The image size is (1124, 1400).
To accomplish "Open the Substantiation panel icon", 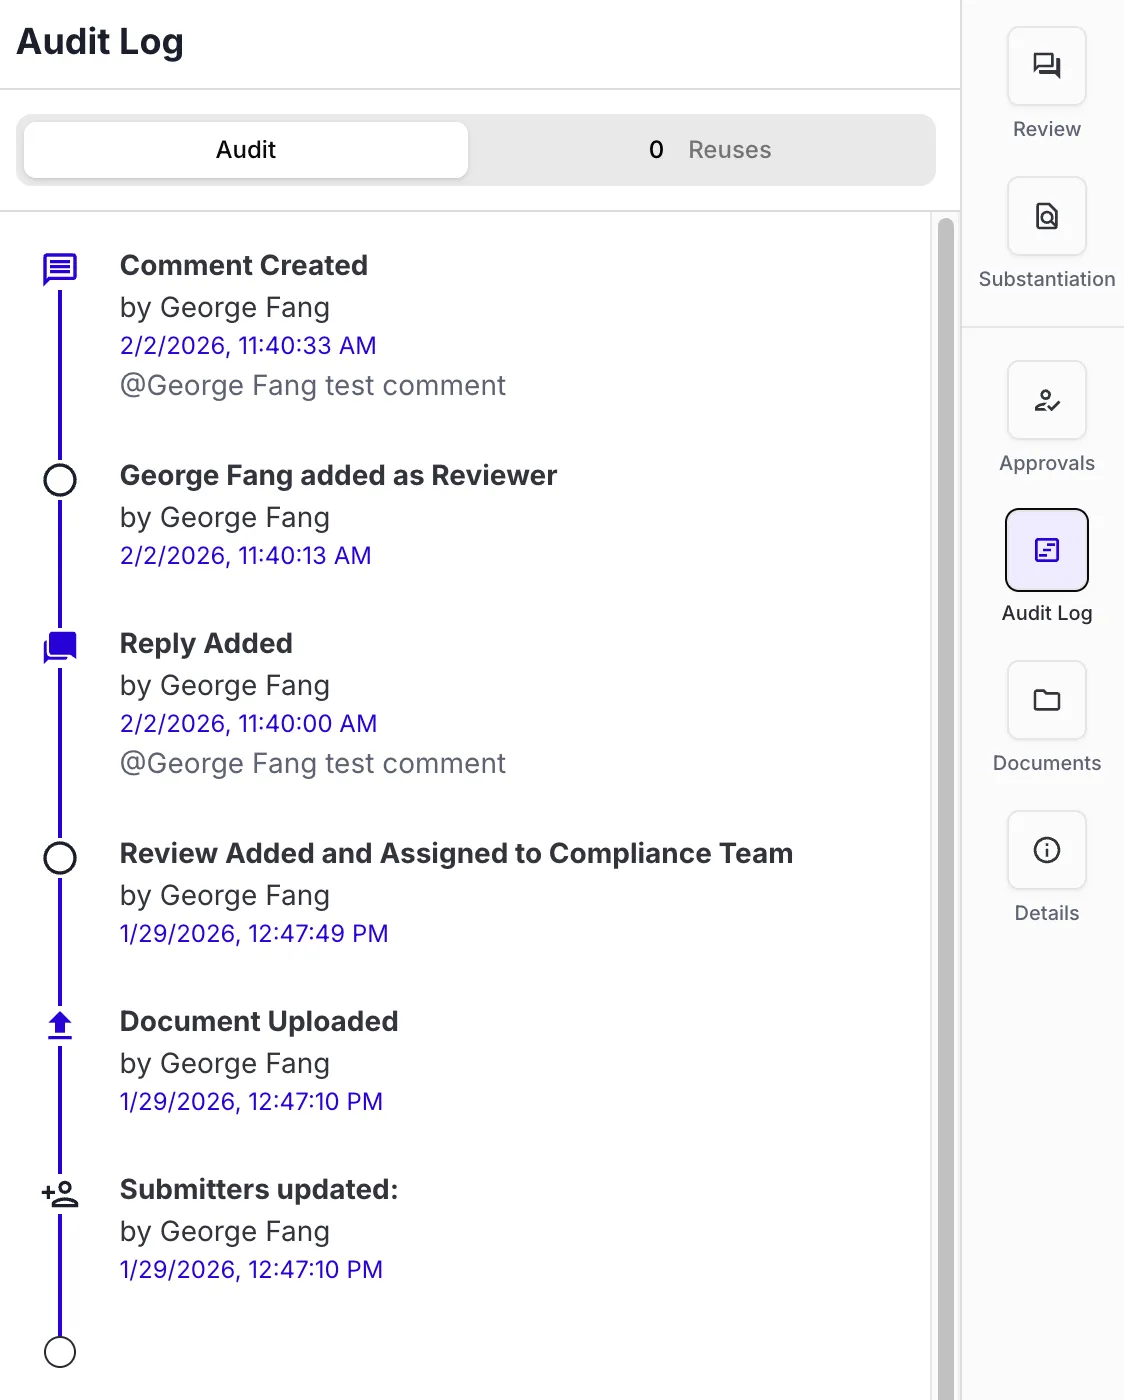I will (x=1047, y=216).
